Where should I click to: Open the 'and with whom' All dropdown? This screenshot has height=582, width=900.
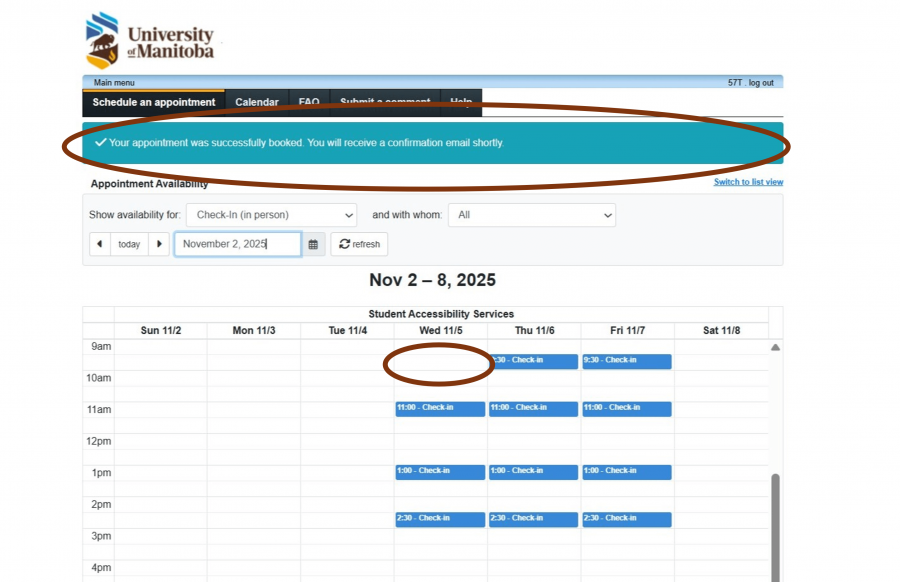coord(531,215)
